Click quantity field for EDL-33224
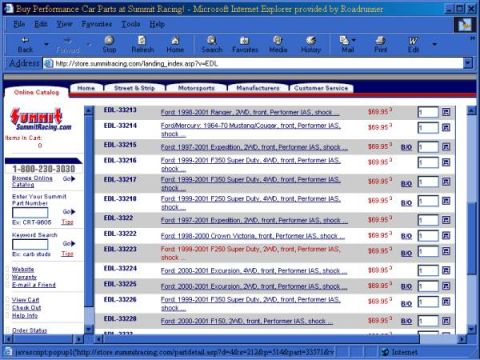Image resolution: width=480 pixels, height=360 pixels. 428,271
